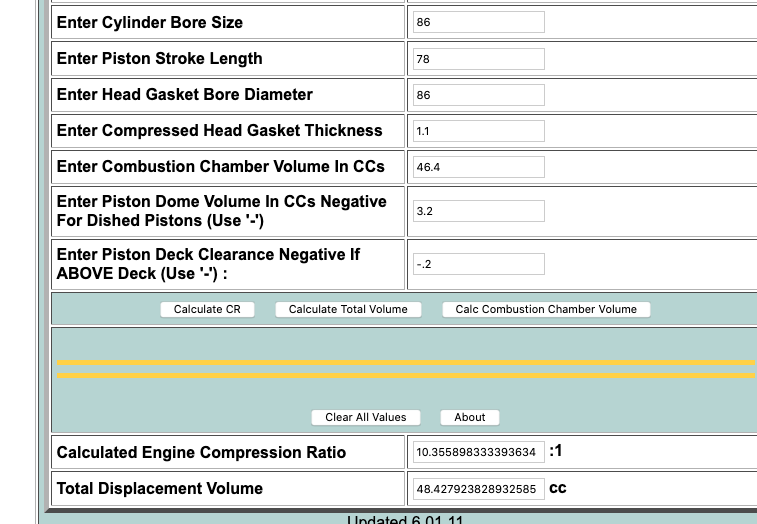Focus the Combustion Chamber Volume input
This screenshot has height=524, width=757.
click(x=478, y=167)
